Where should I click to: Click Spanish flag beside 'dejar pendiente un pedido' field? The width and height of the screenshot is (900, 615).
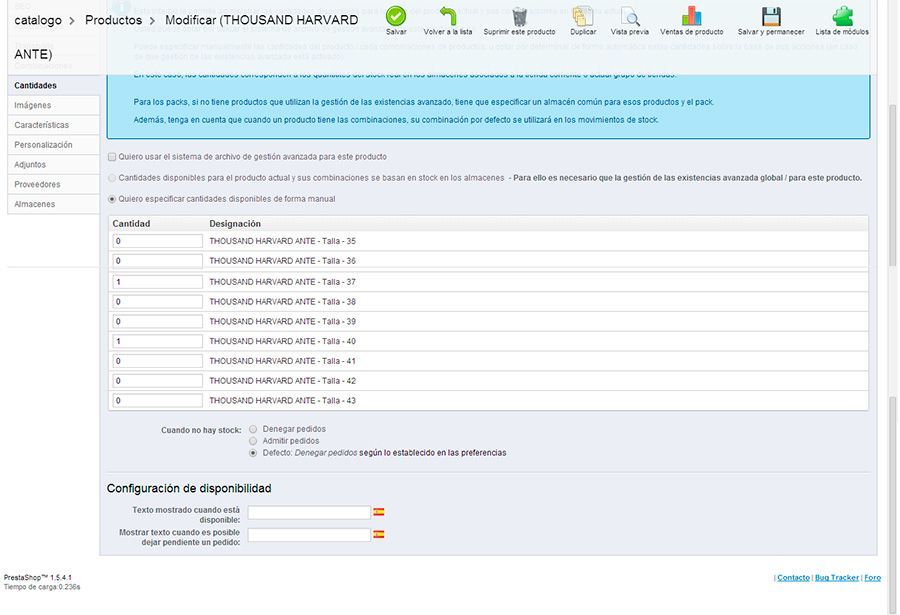point(379,534)
